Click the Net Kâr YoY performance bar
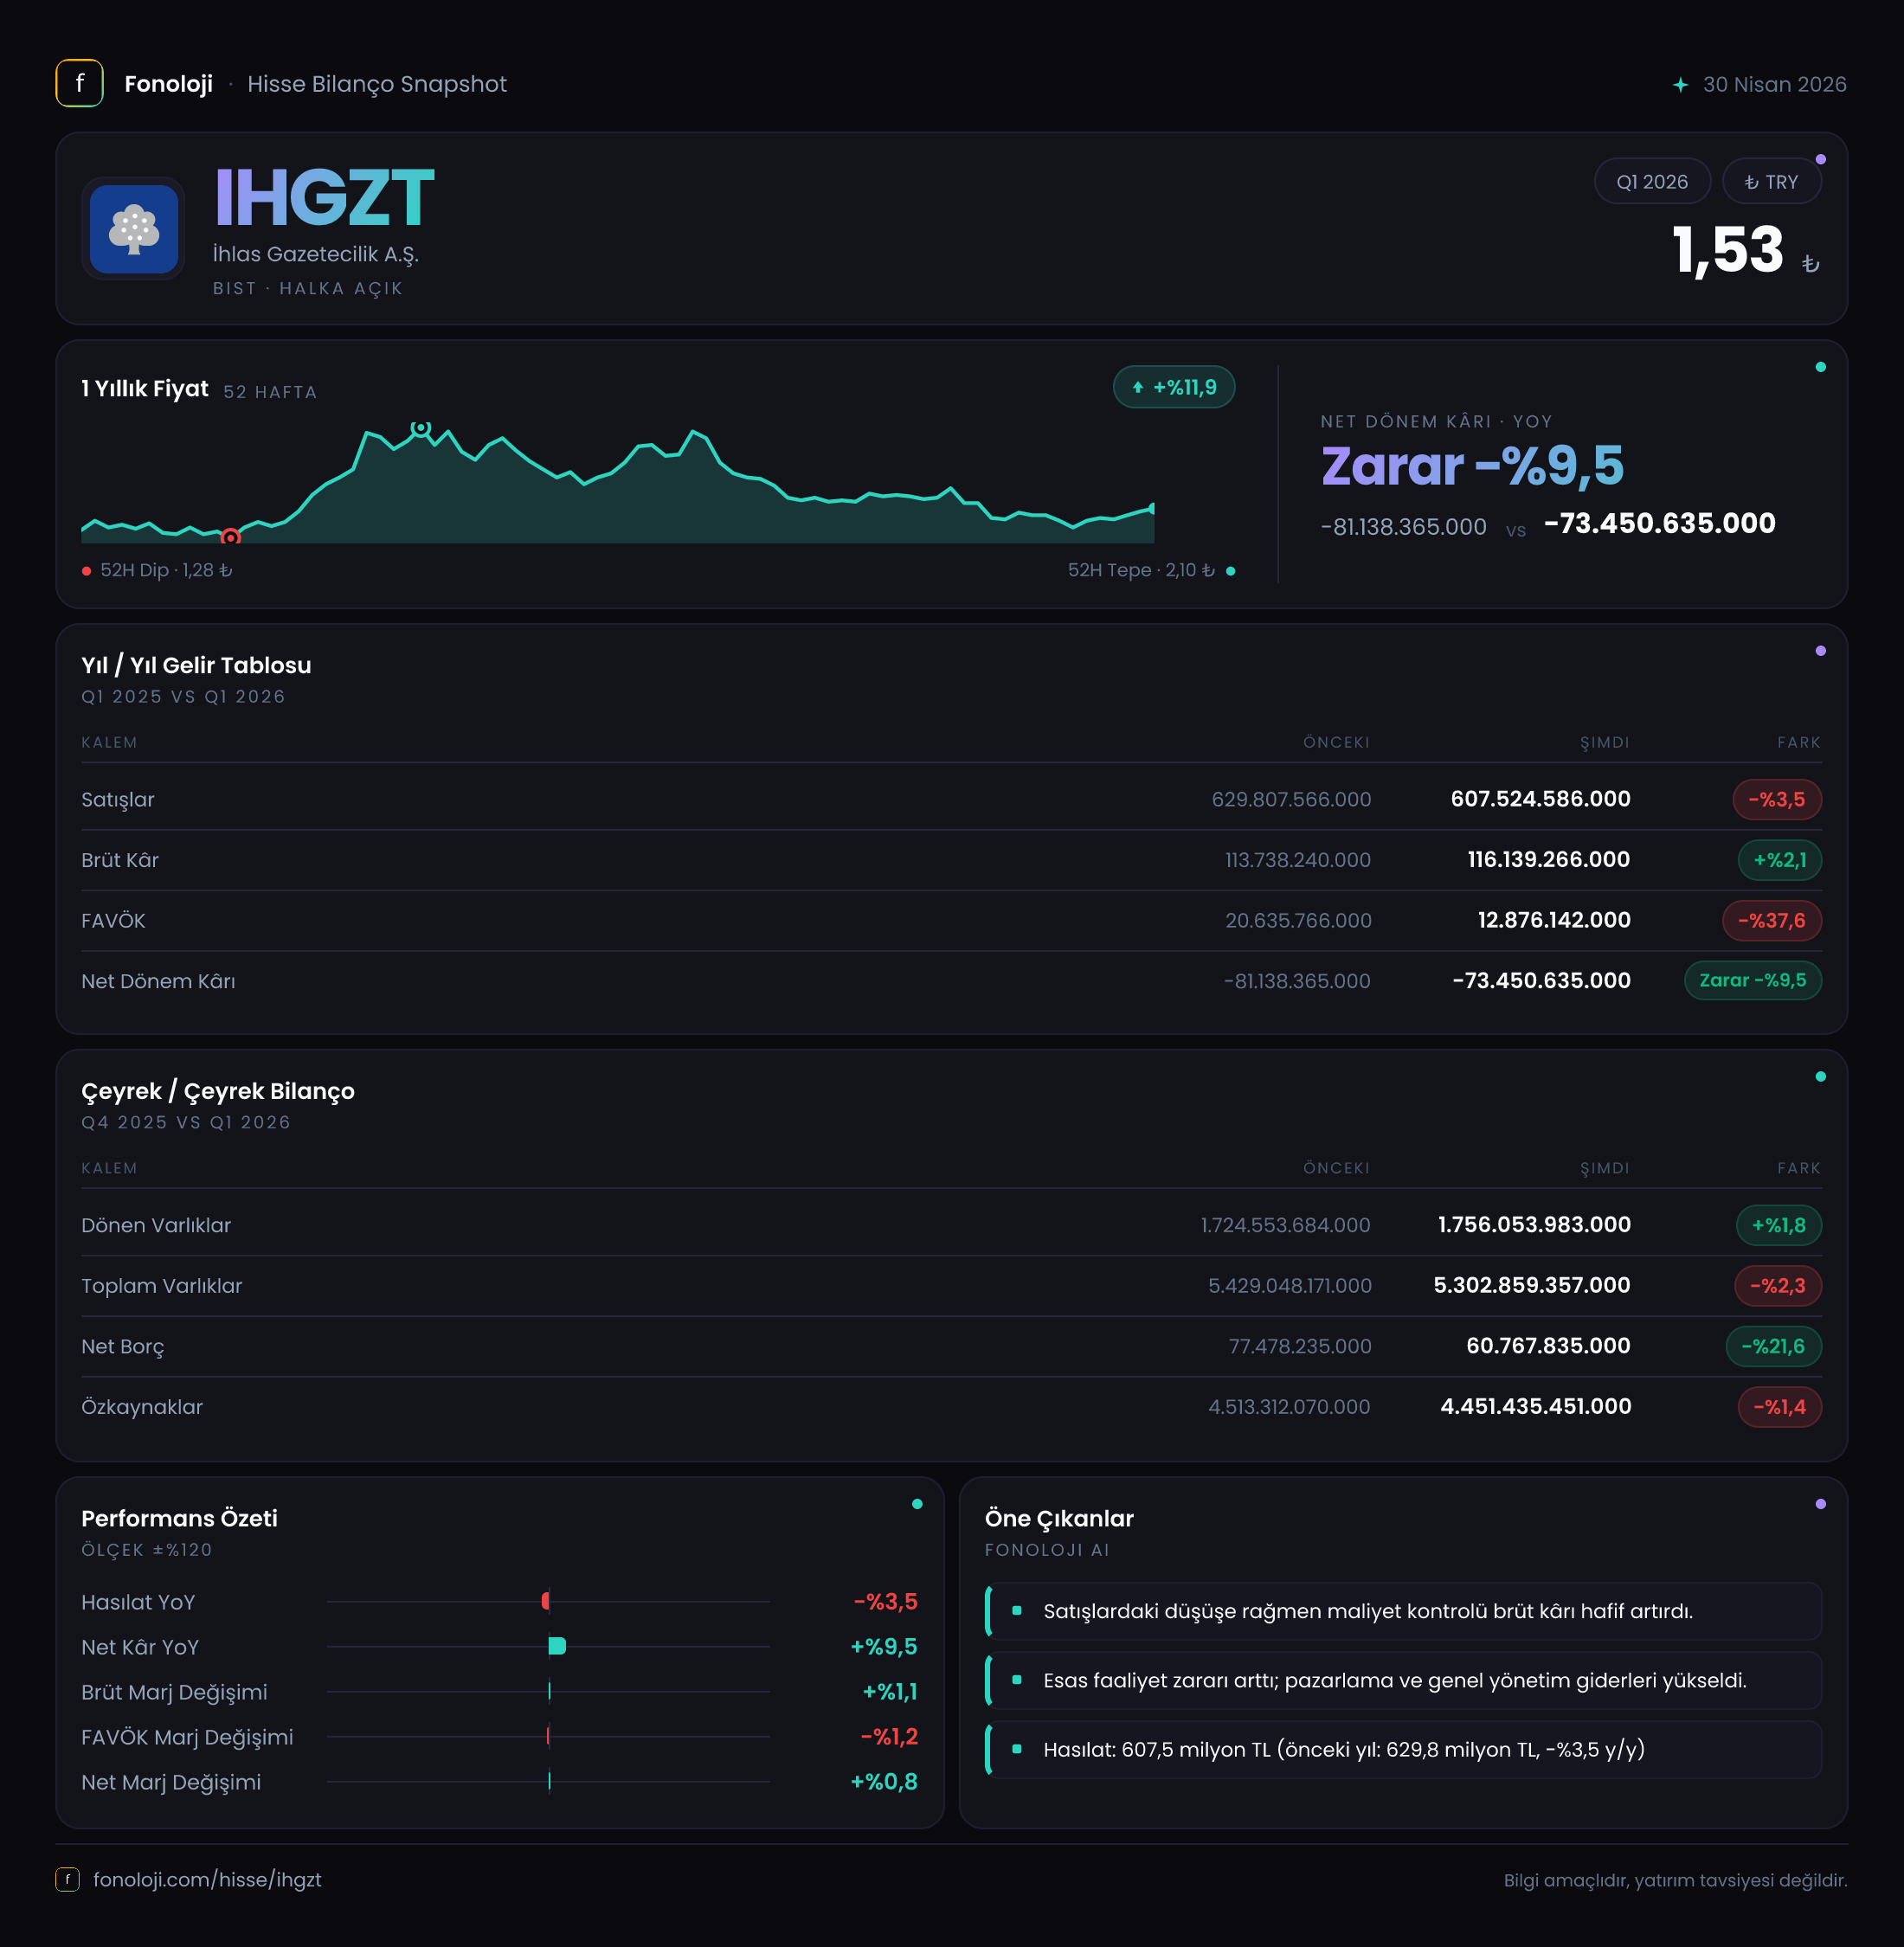 click(x=557, y=1646)
